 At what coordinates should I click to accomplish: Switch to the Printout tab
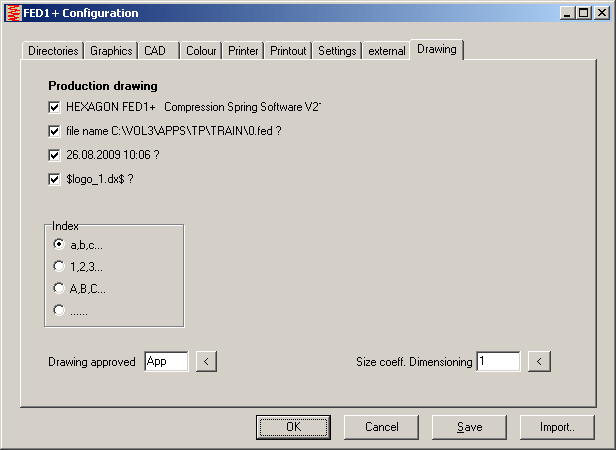coord(288,51)
